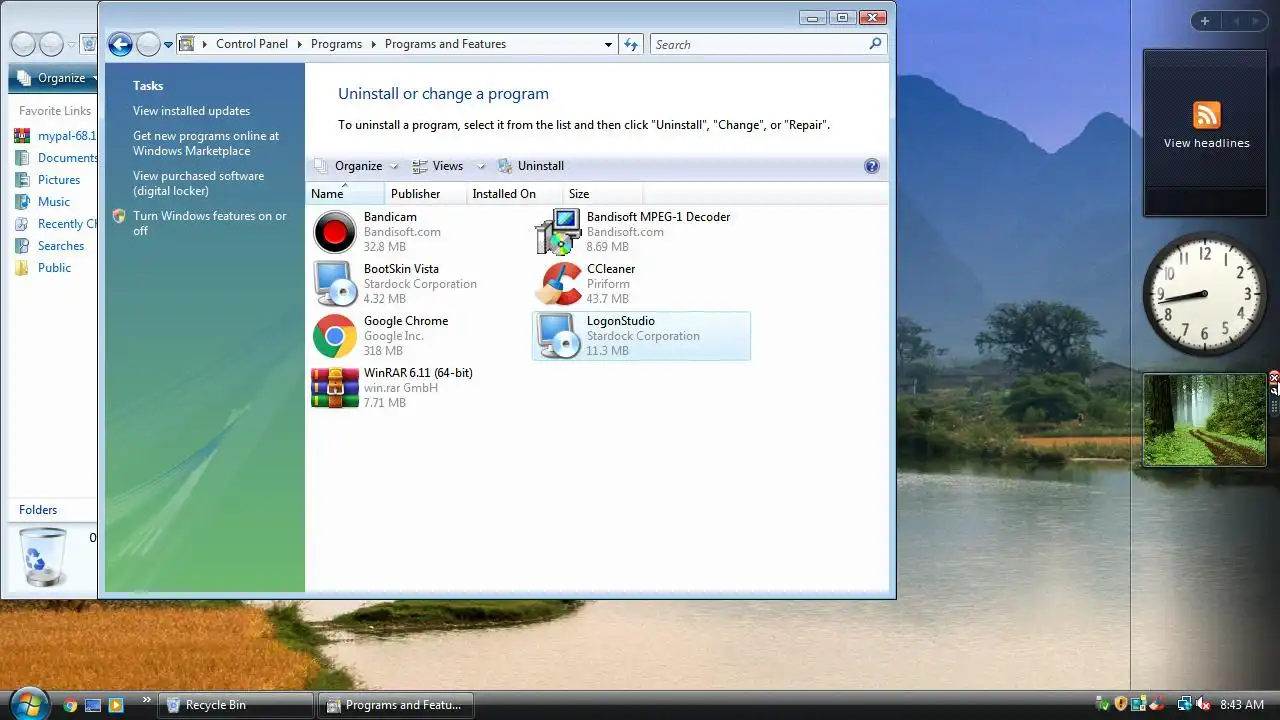Open Programs and Features help icon
Viewport: 1280px width, 720px height.
871,166
